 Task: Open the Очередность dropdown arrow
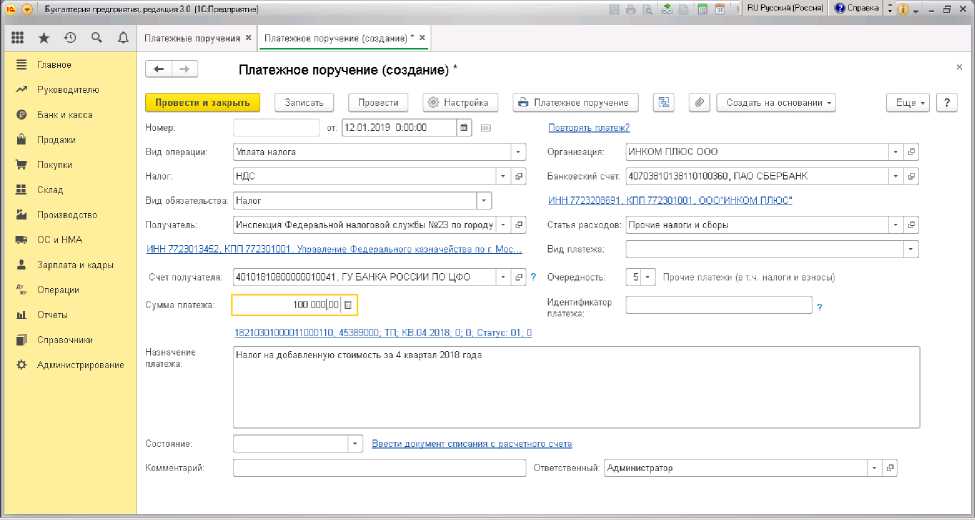[x=648, y=277]
